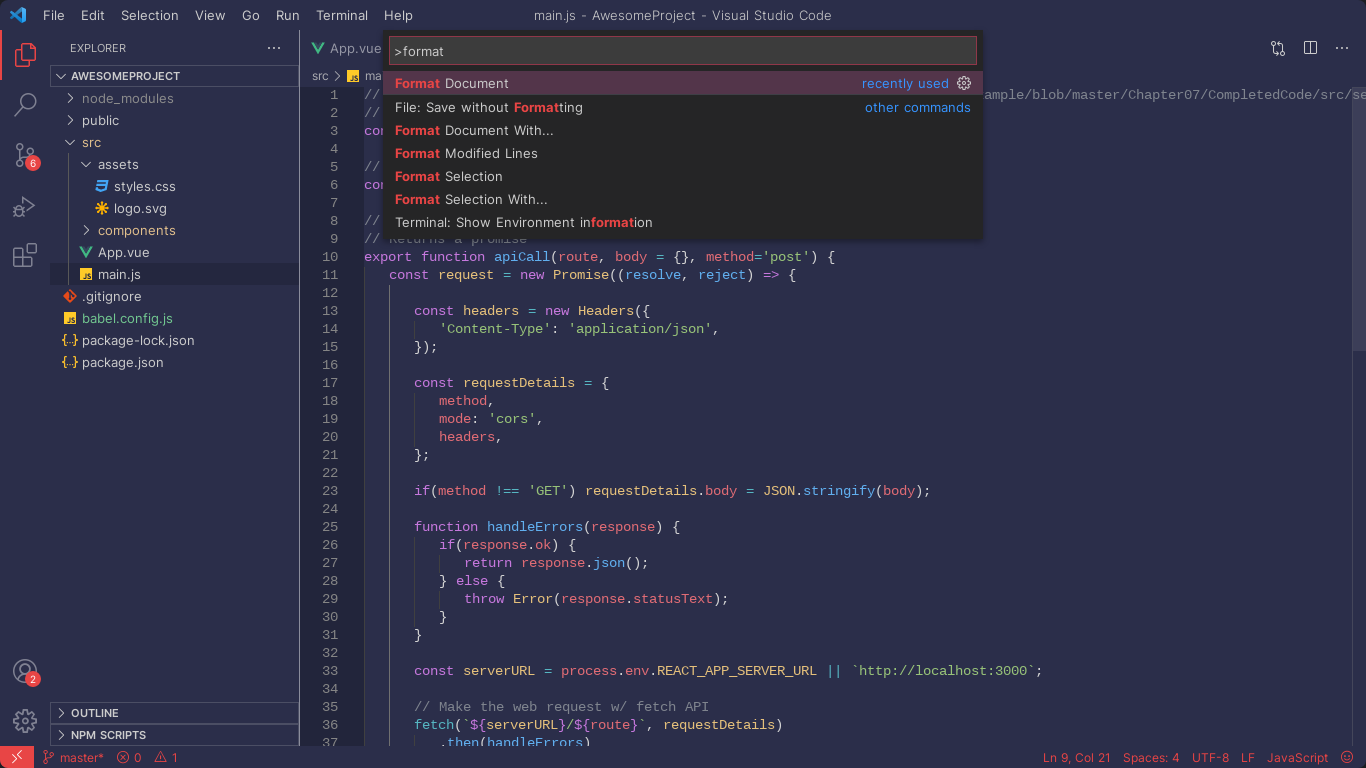Choose Format Document With... command
This screenshot has width=1366, height=768.
click(683, 130)
